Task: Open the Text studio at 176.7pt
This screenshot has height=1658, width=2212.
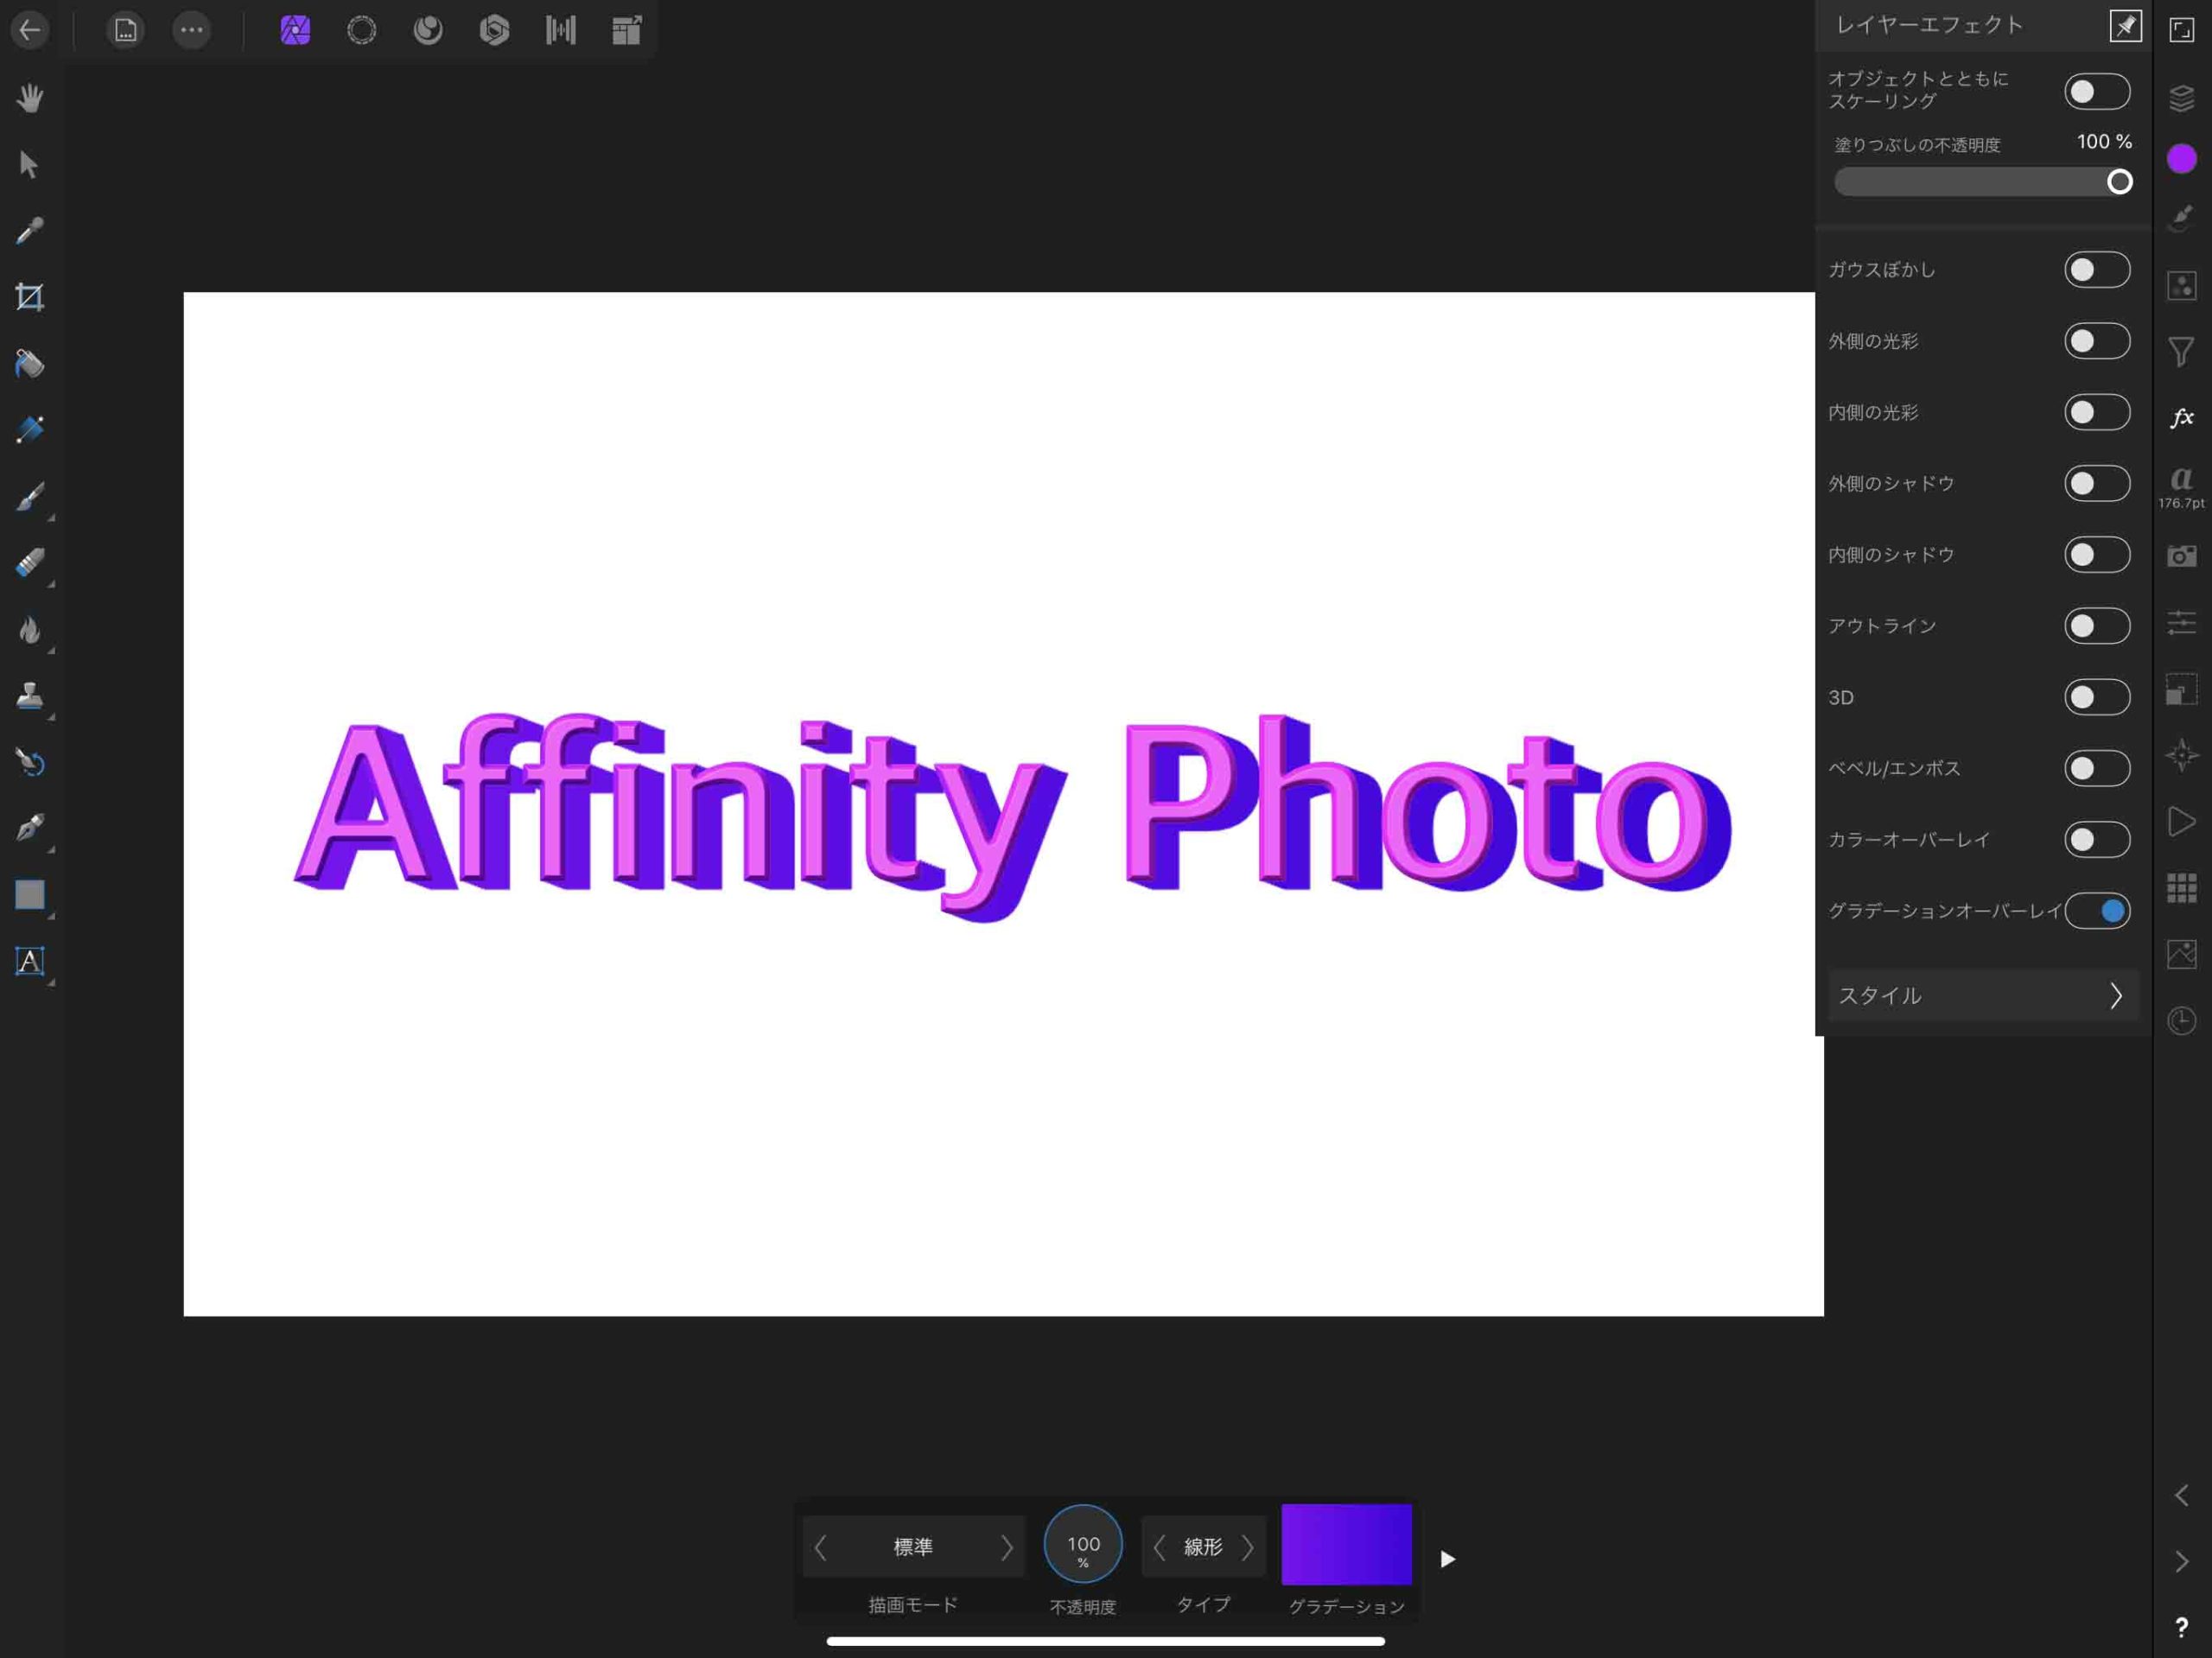Action: (2181, 488)
